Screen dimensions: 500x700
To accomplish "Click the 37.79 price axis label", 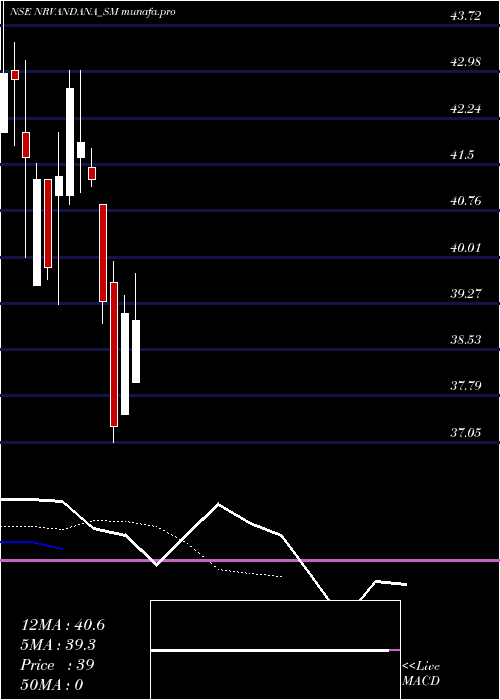I will pos(466,385).
